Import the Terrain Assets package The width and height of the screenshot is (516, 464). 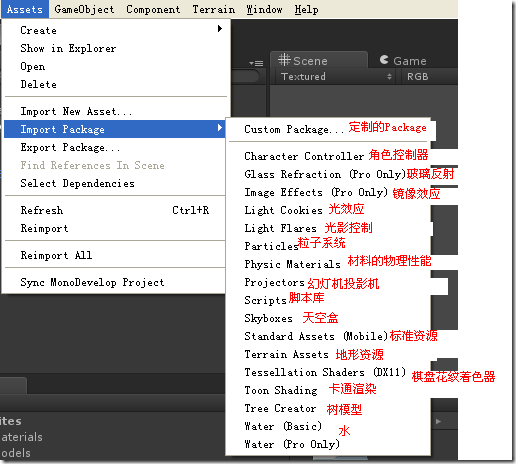(328, 354)
